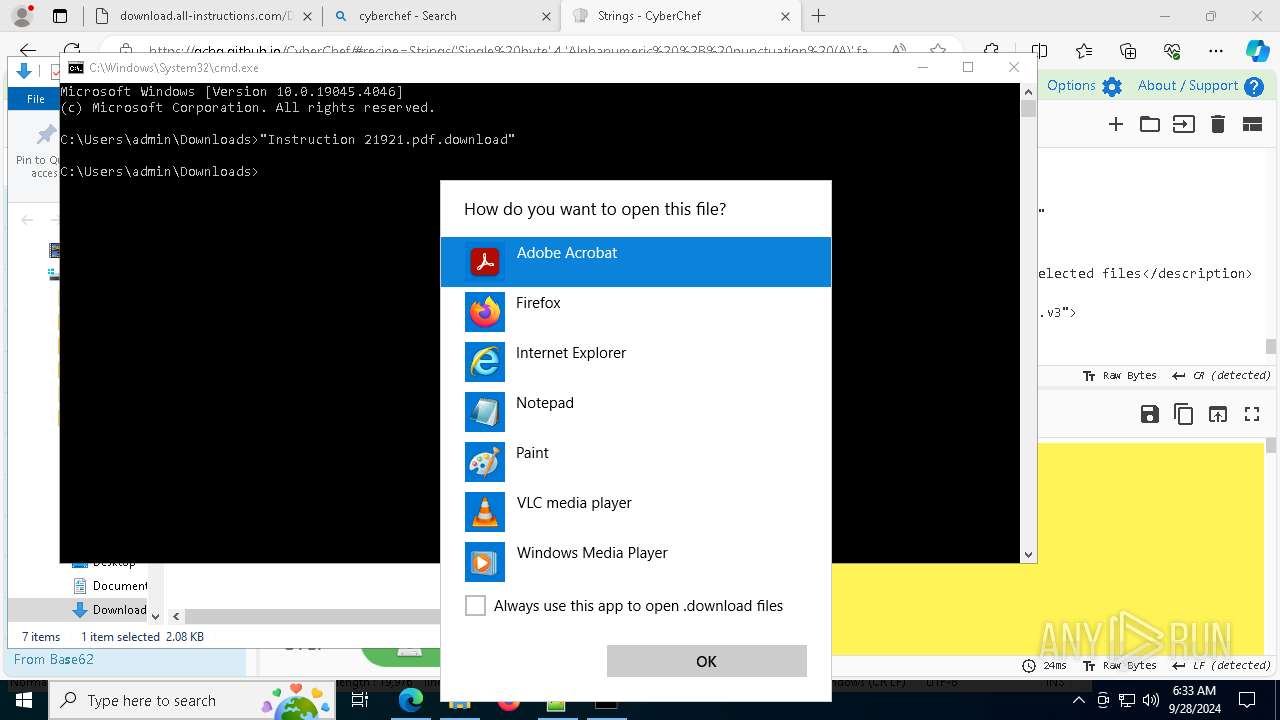Open the Windows Start menu
1280x720 pixels.
(24, 701)
